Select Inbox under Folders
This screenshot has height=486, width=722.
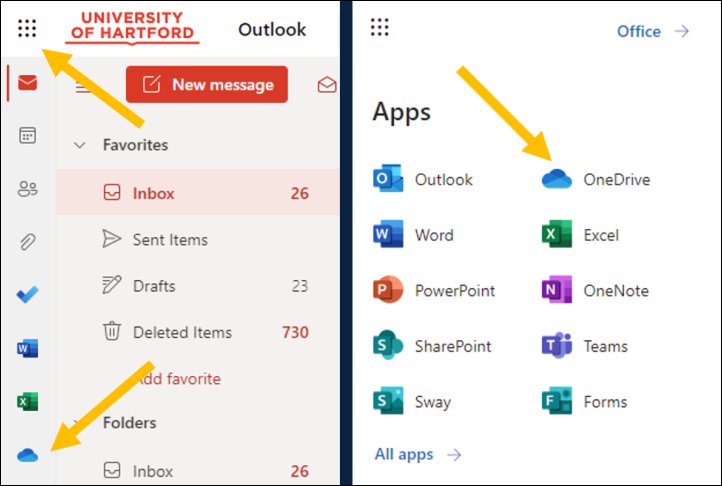[198, 471]
